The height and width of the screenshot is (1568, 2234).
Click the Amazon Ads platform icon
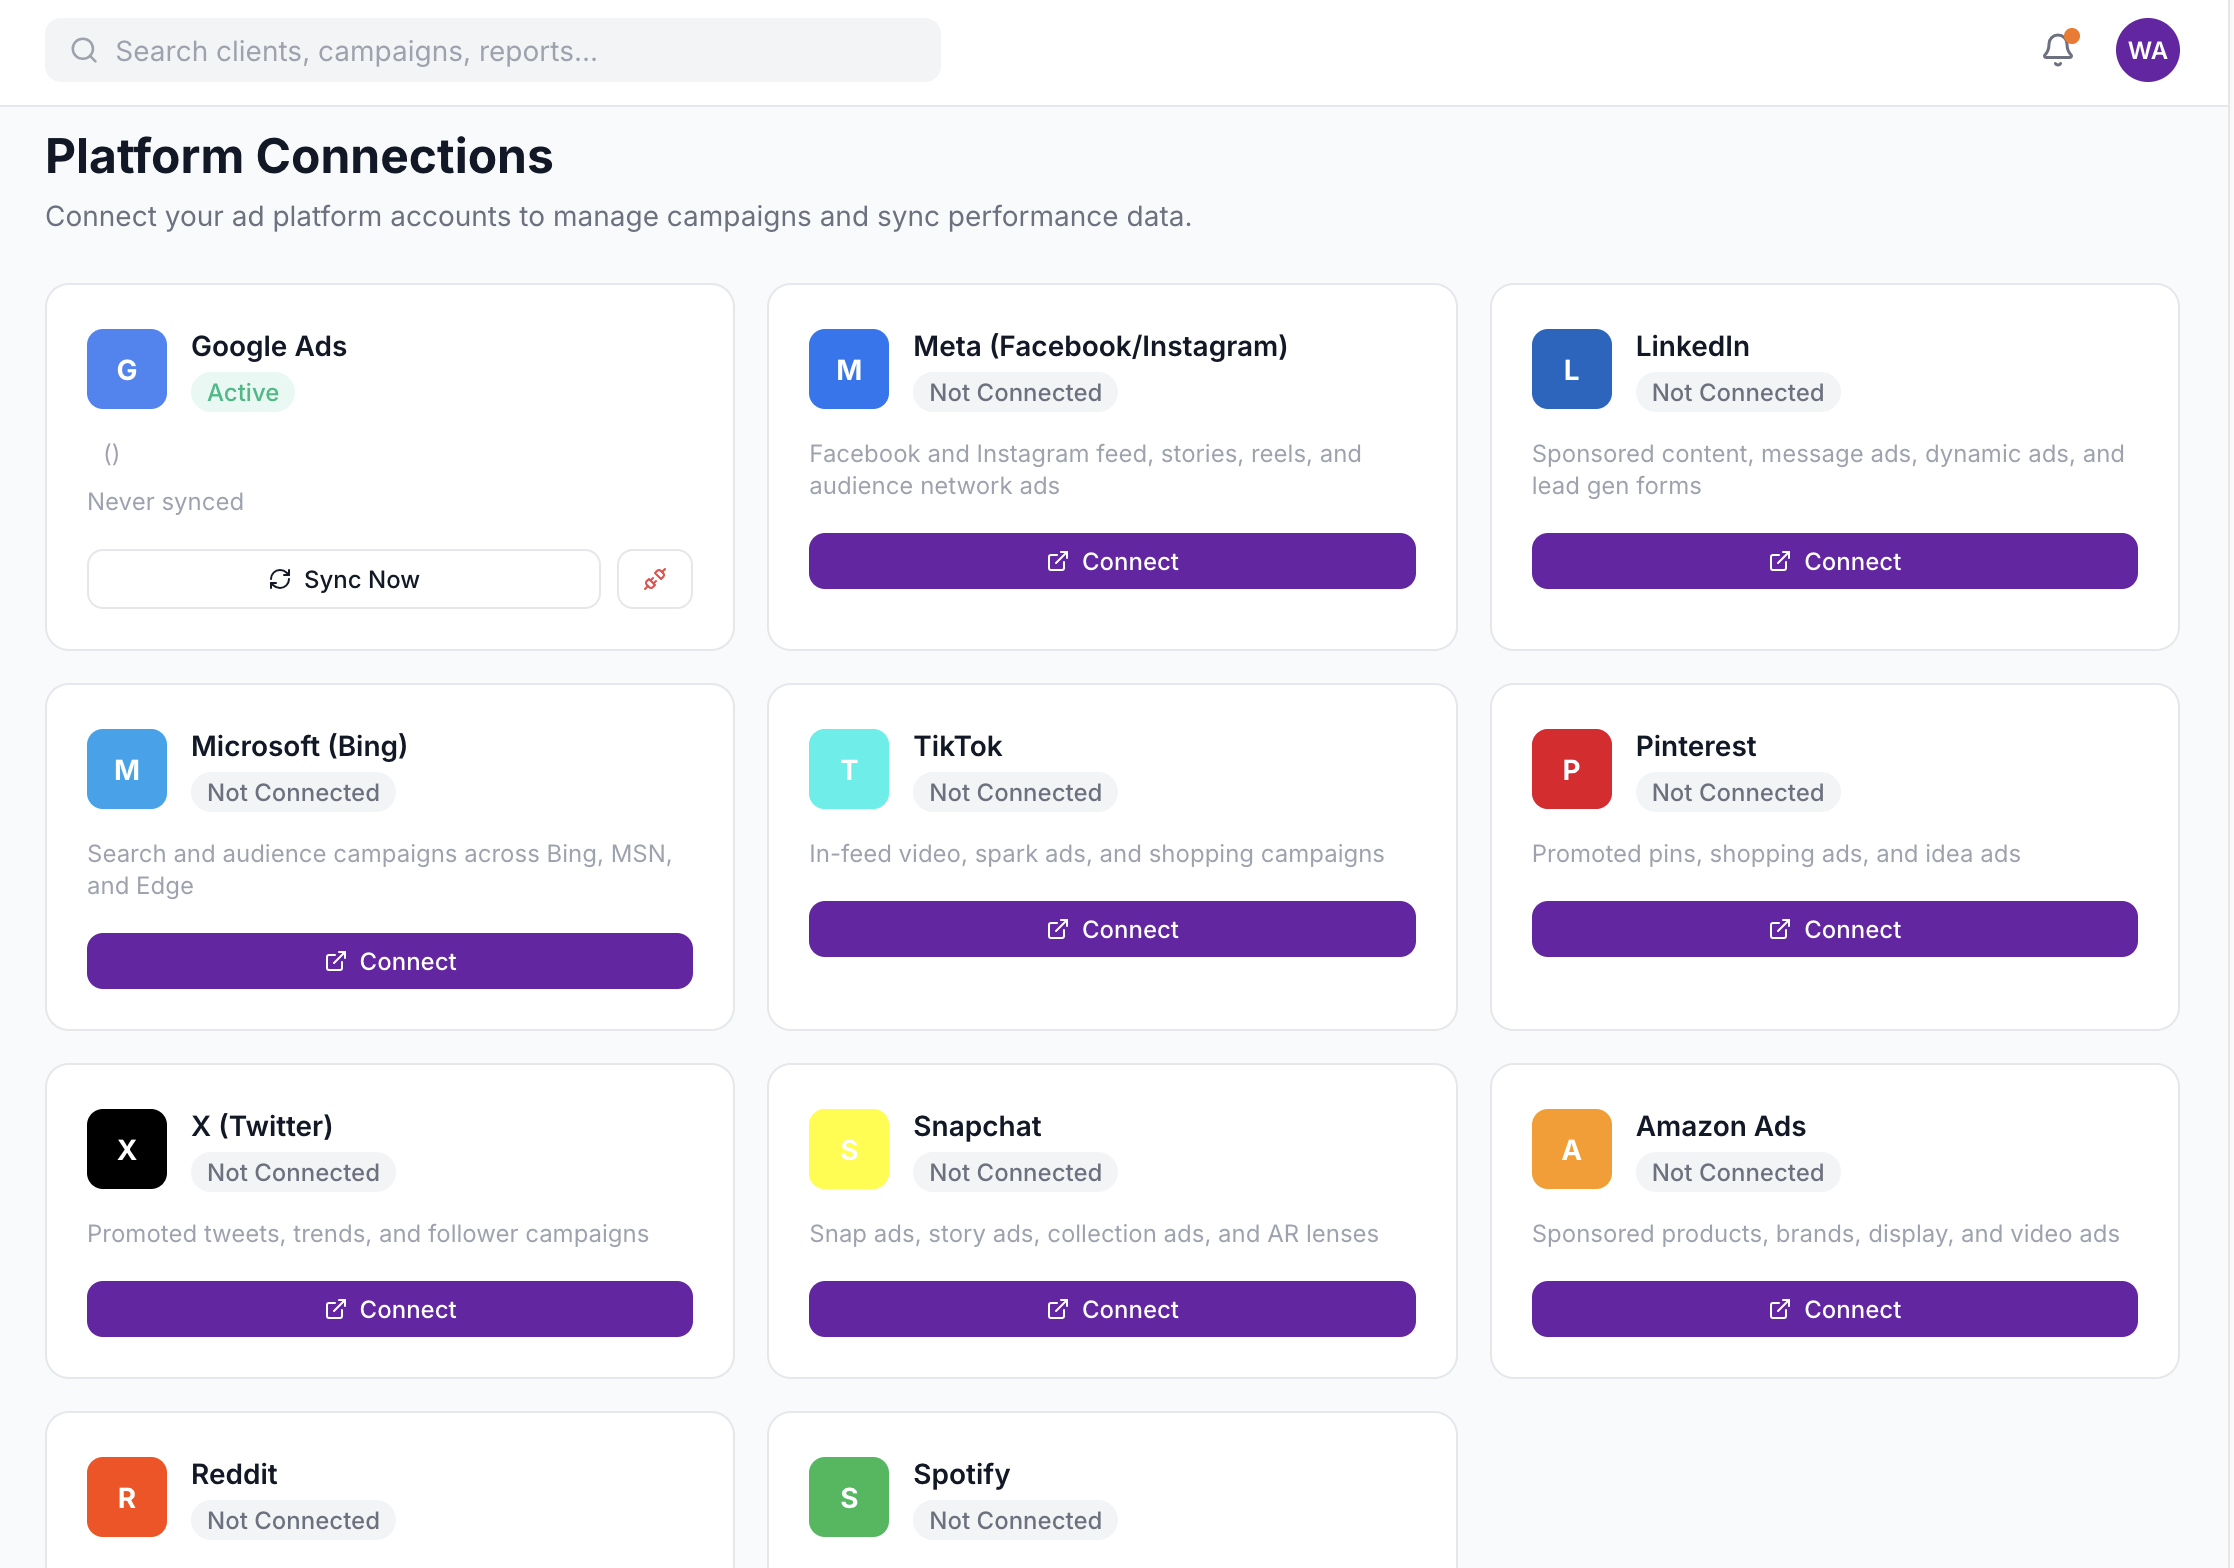point(1570,1148)
